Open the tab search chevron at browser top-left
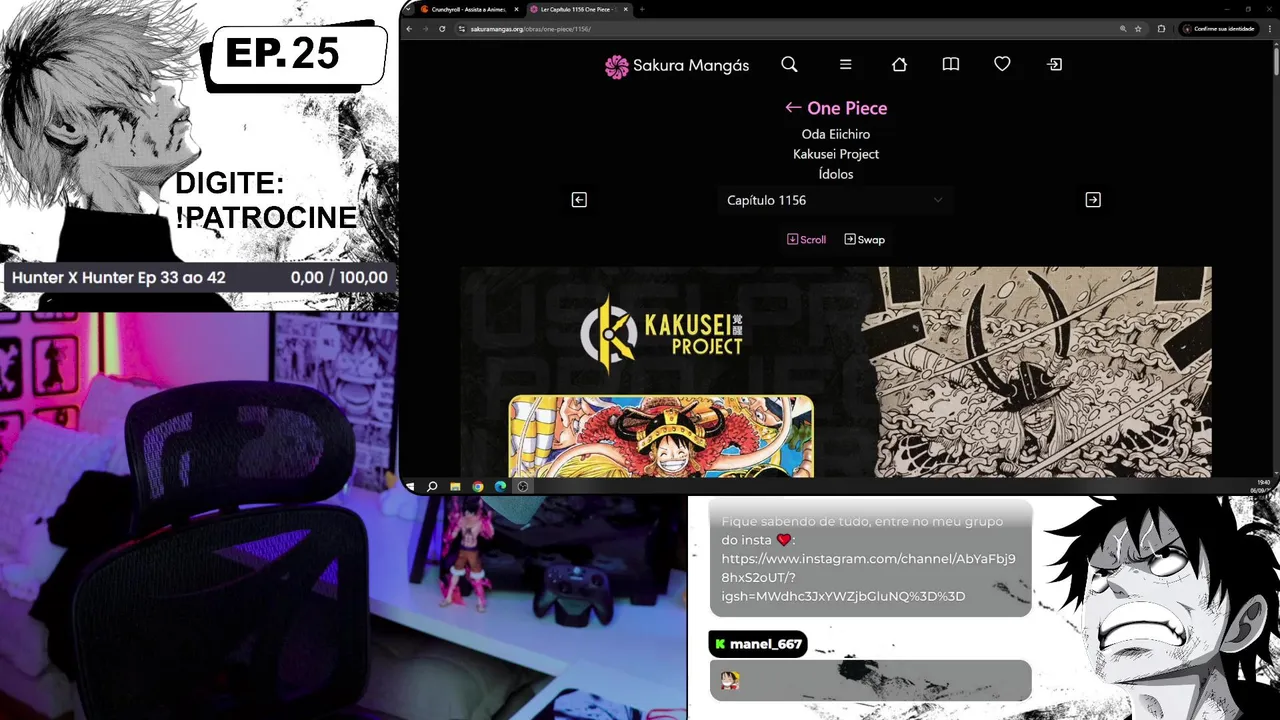1280x720 pixels. click(408, 9)
